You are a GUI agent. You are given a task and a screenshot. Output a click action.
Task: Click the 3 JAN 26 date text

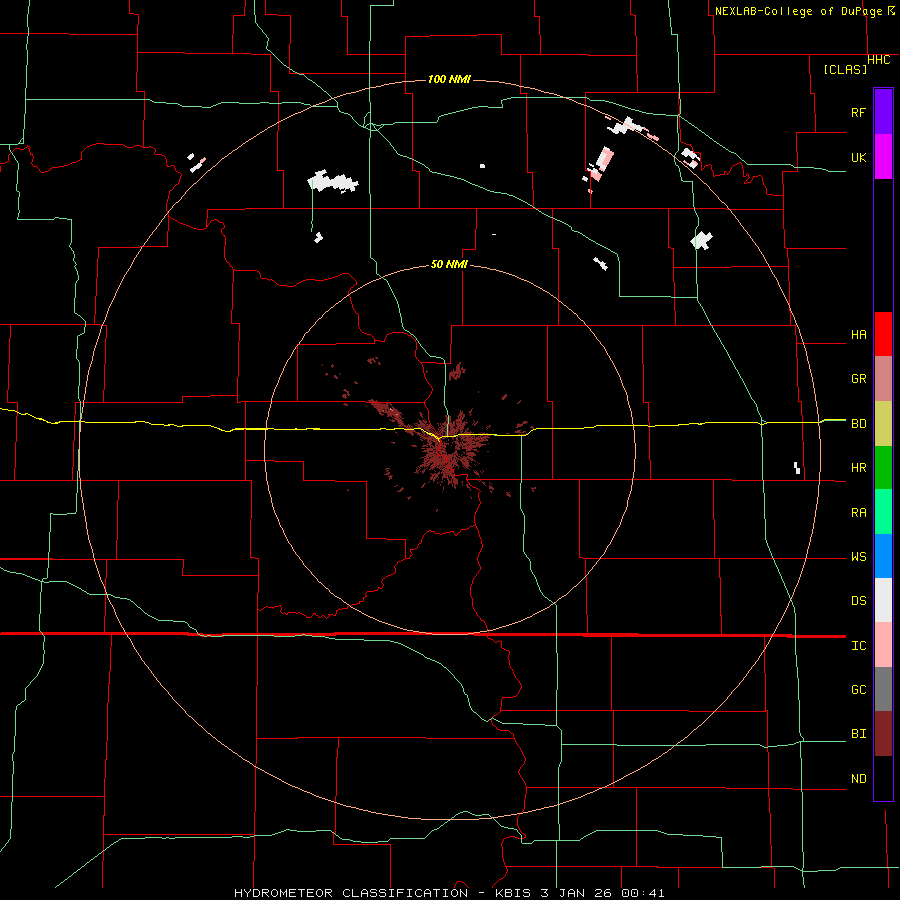coord(579,893)
